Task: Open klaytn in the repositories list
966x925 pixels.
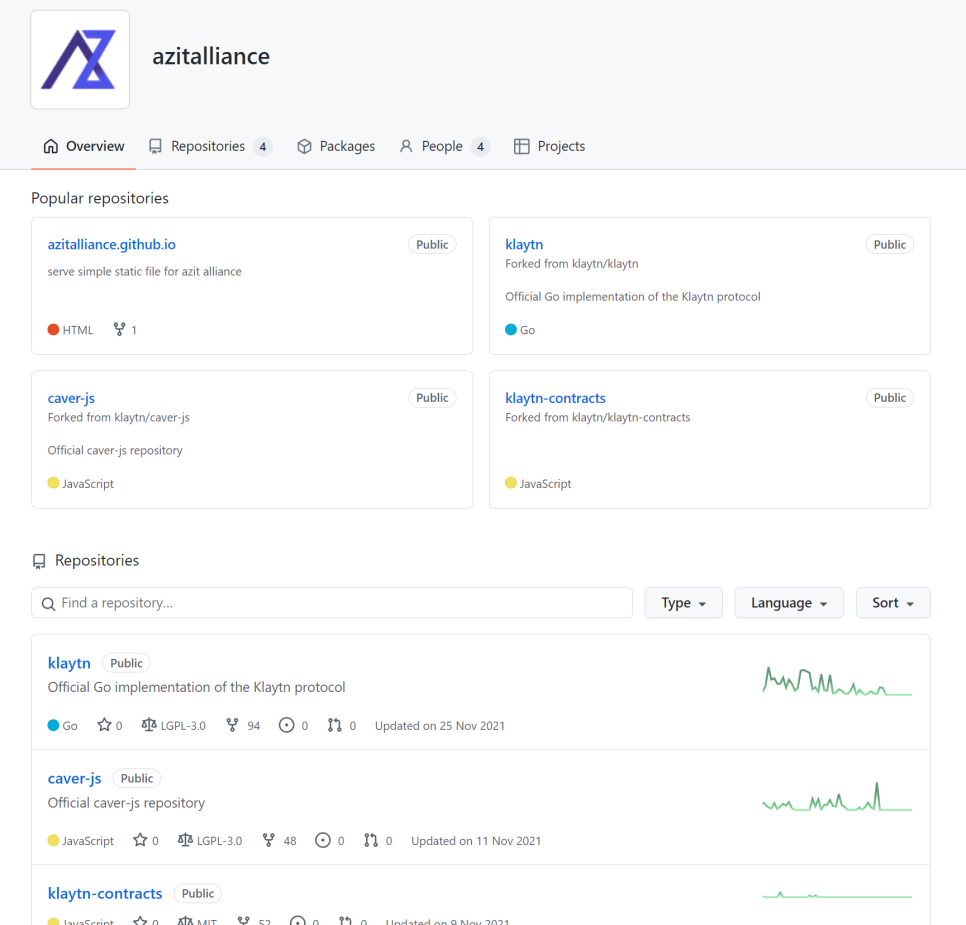Action: 69,663
